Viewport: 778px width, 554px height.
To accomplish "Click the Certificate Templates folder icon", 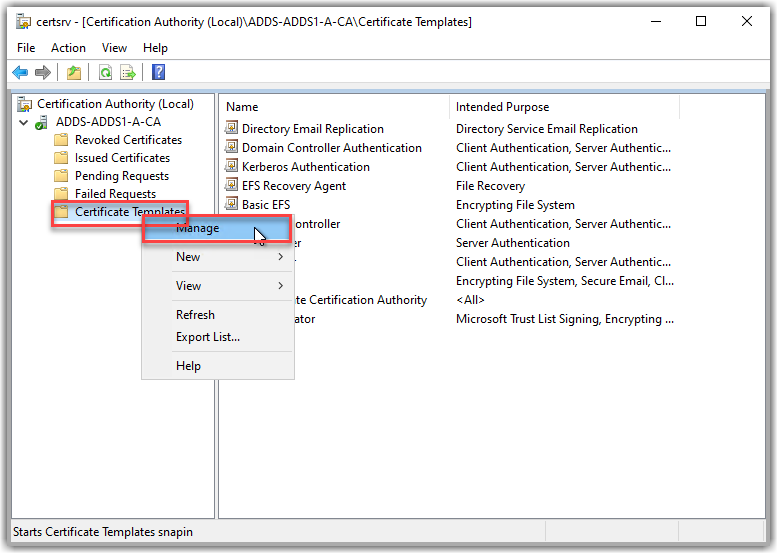I will [x=61, y=212].
